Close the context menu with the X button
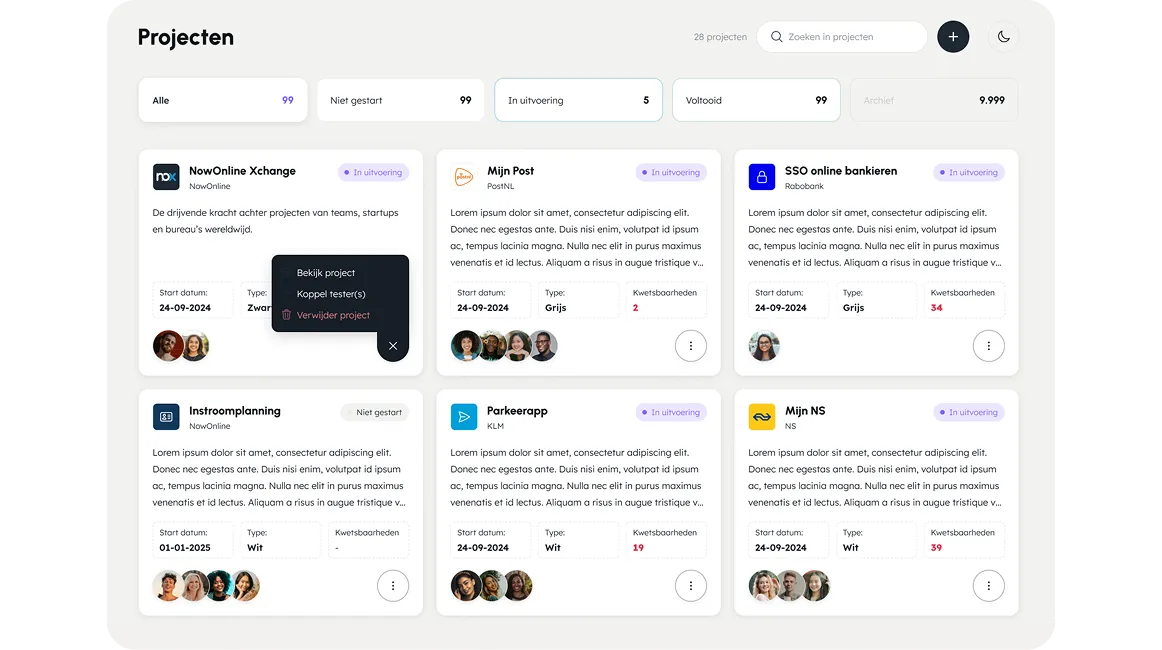Viewport: 1162px width, 650px height. (392, 345)
